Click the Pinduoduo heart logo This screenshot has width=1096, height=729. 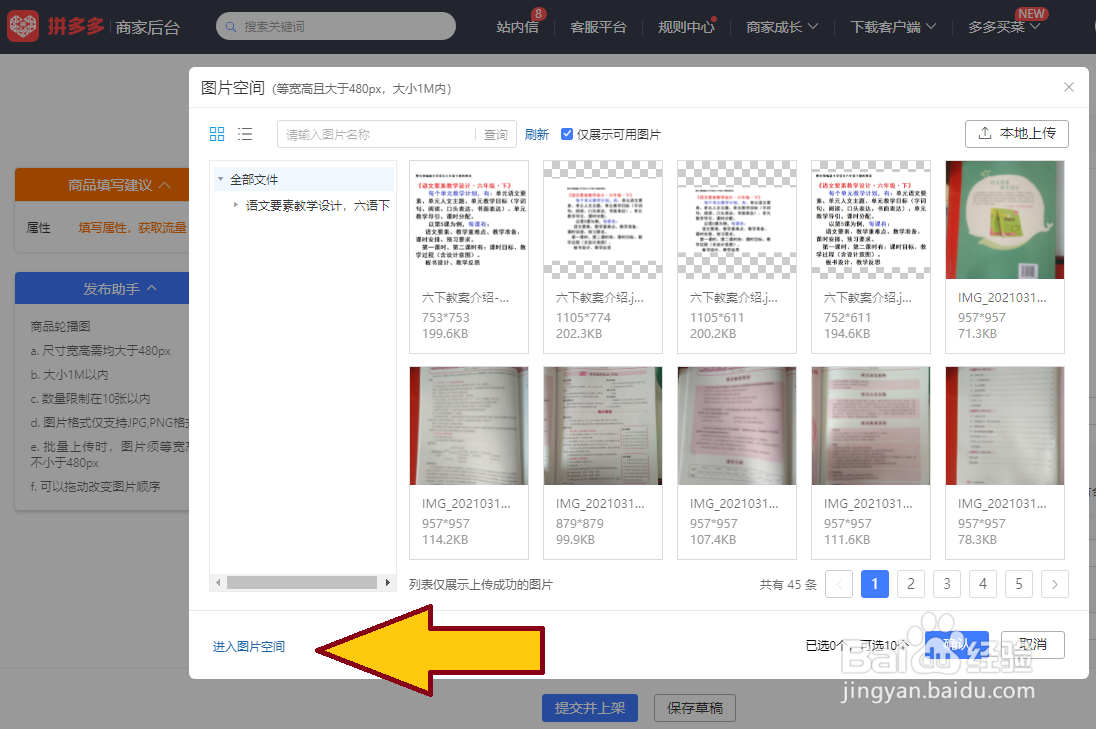(24, 26)
